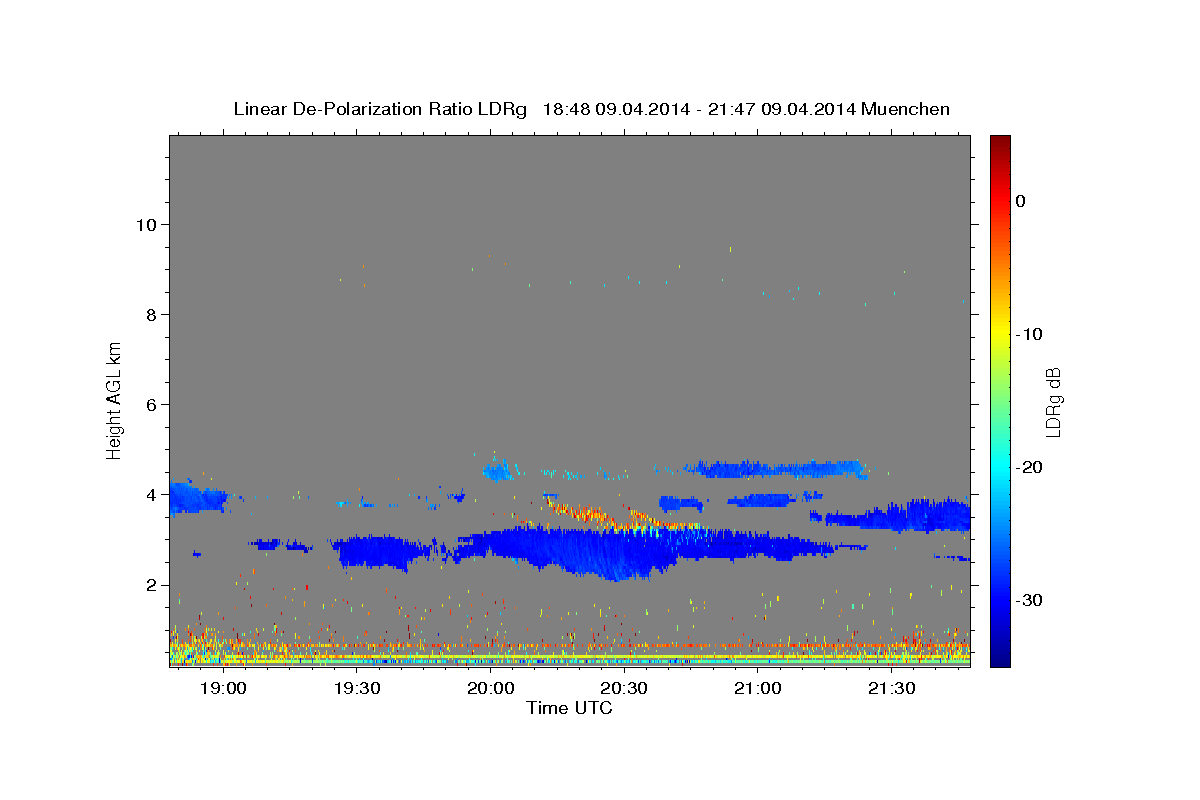Click the dark red top of the colorbar

1000,145
